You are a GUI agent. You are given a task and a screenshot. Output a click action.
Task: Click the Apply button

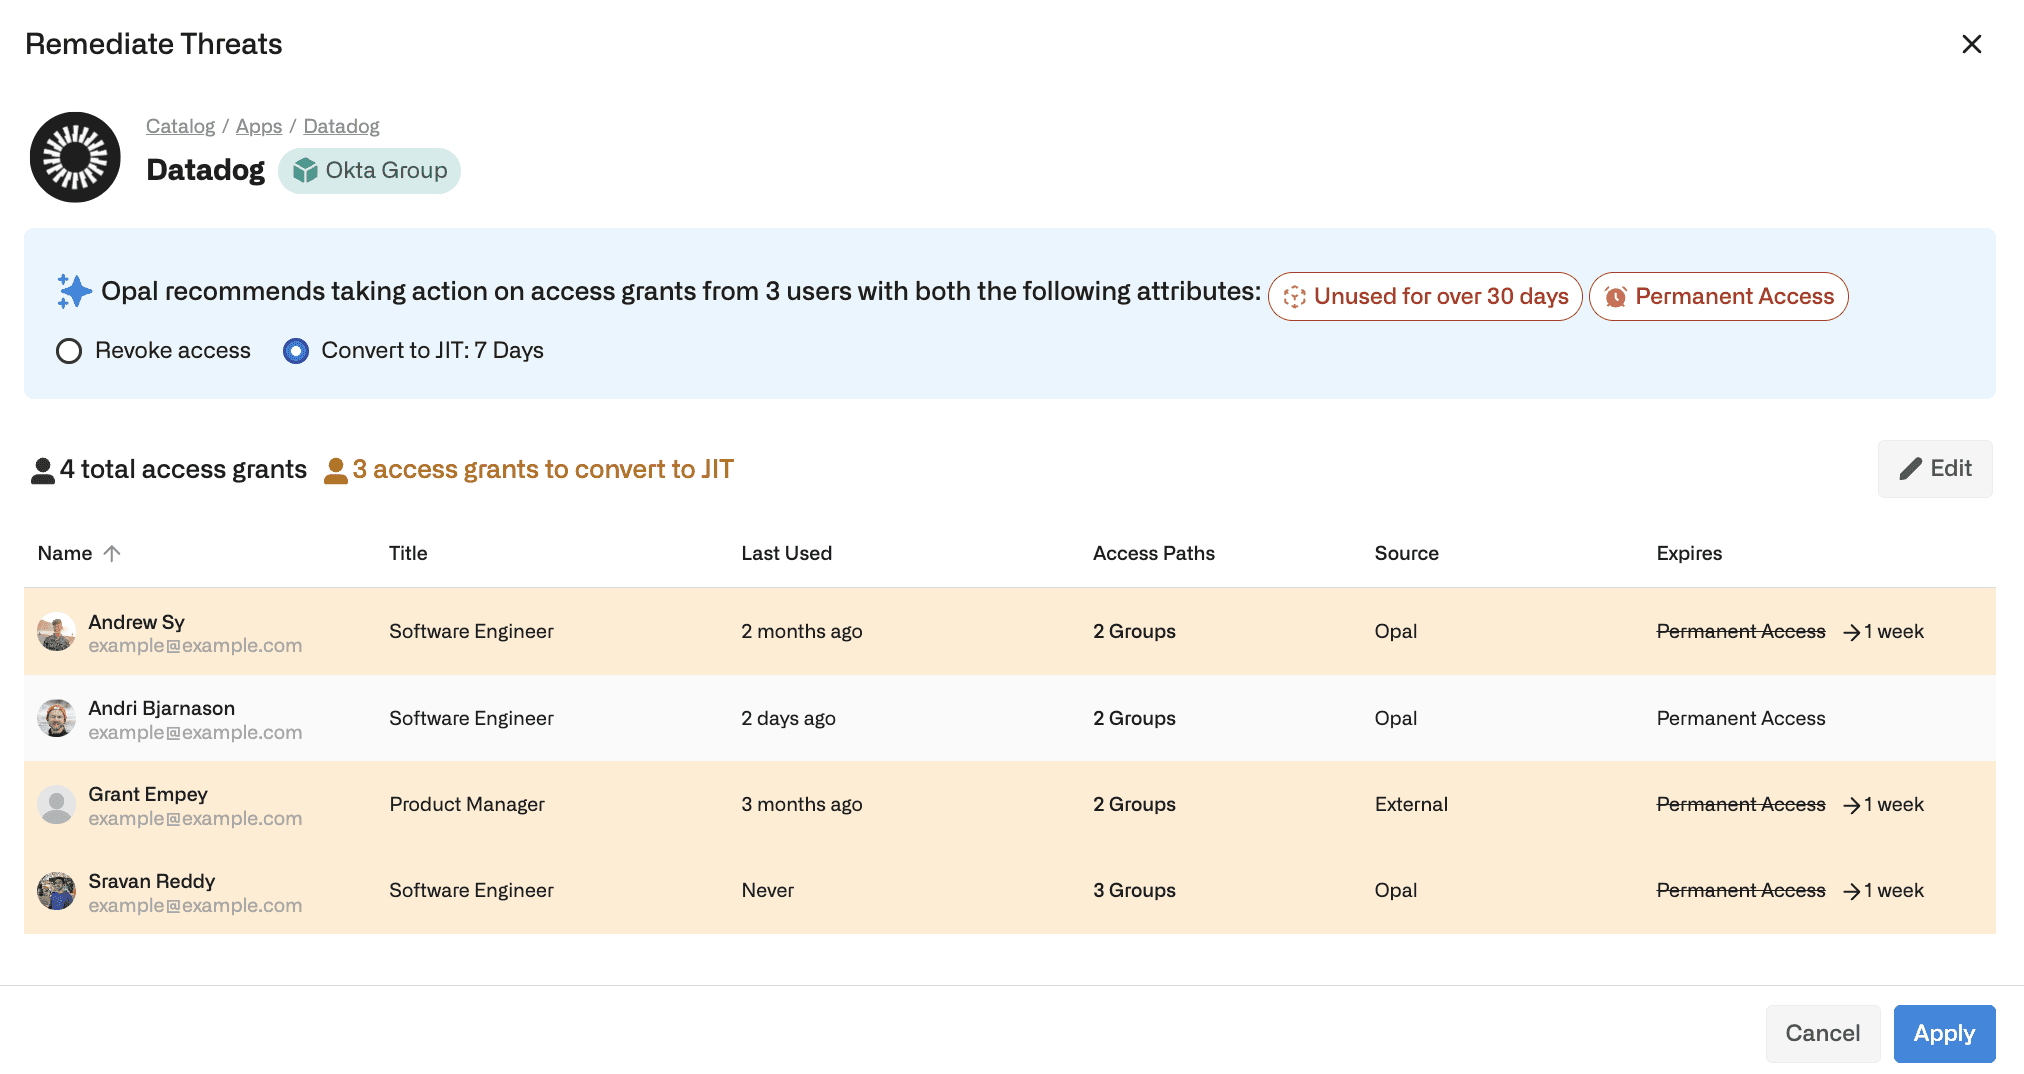point(1944,1033)
